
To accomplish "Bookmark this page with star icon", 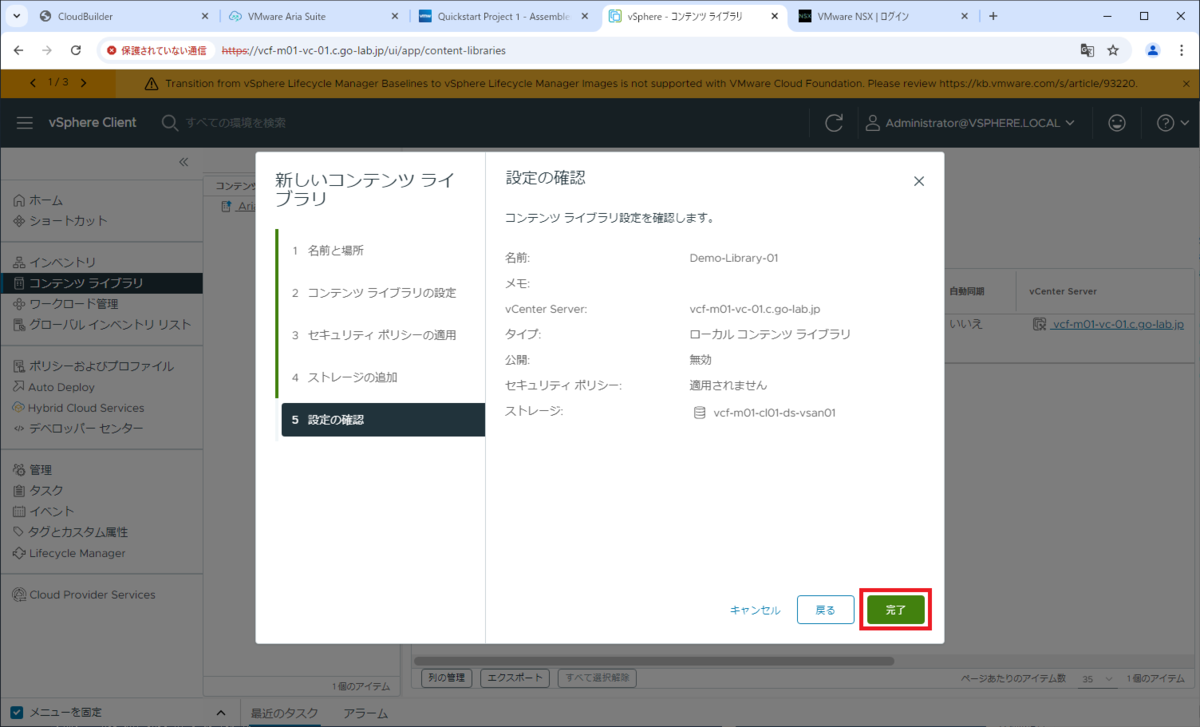I will (1113, 50).
